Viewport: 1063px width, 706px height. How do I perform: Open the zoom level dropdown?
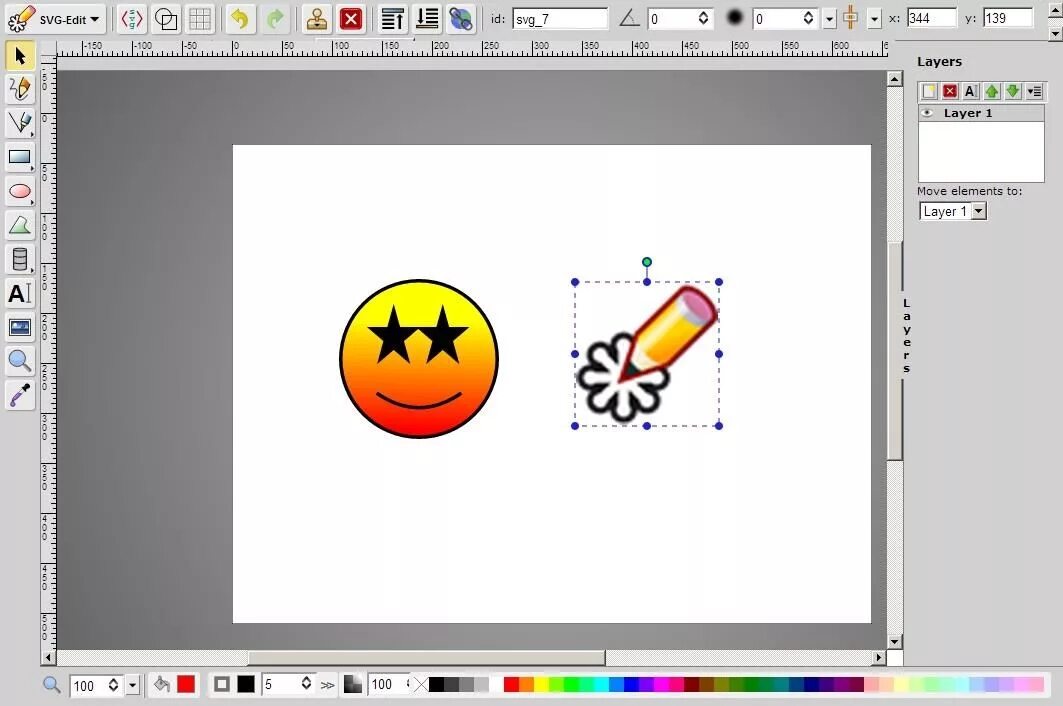tap(132, 686)
